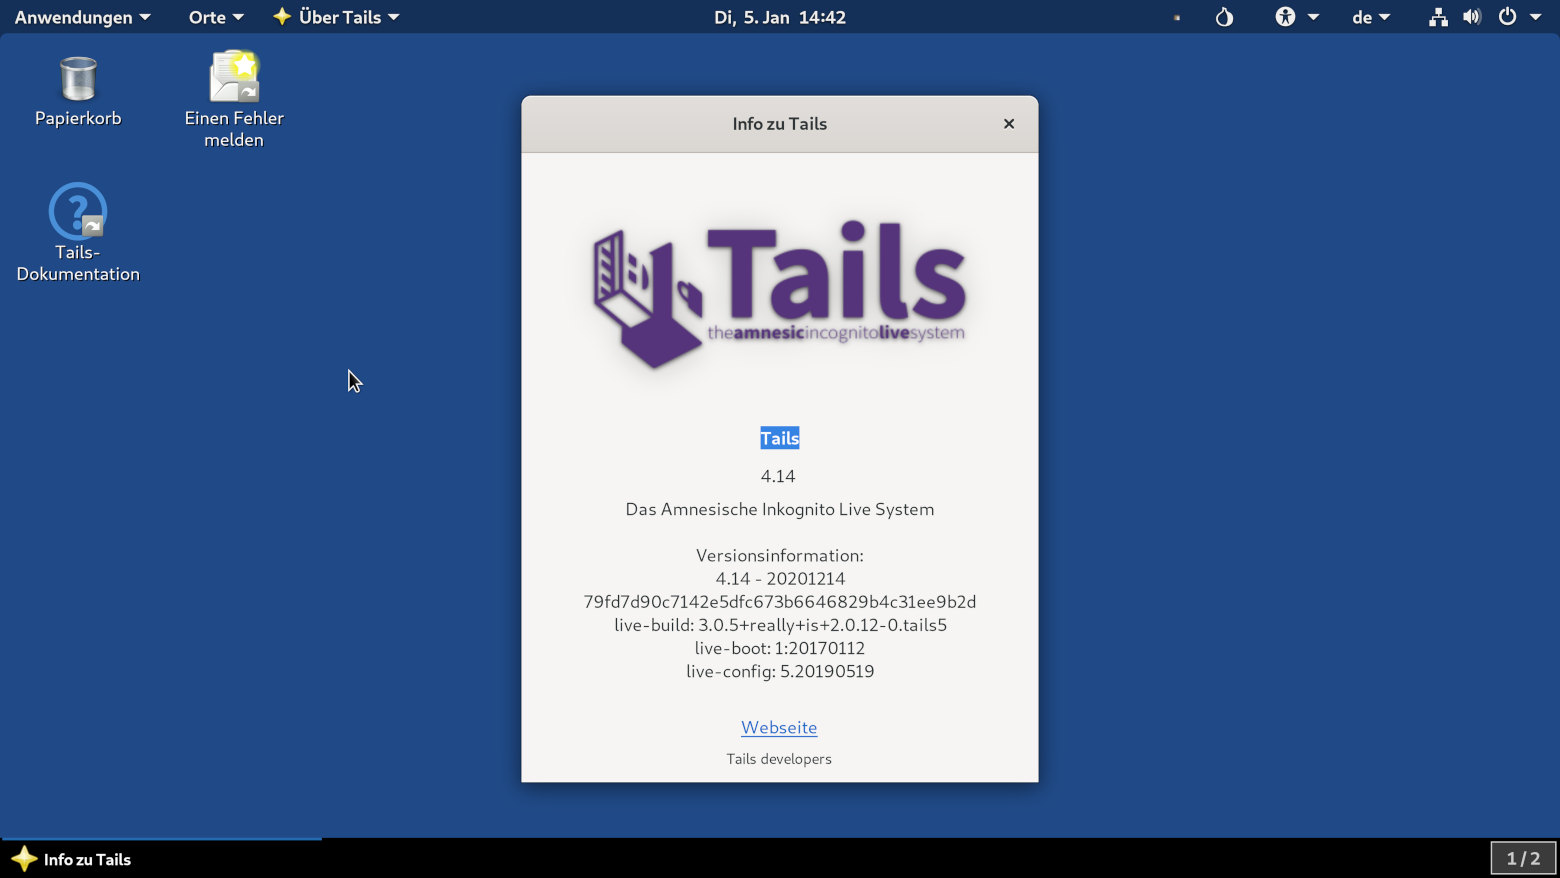Click the live-build version line
Screen dimensions: 1560x878
click(x=780, y=625)
